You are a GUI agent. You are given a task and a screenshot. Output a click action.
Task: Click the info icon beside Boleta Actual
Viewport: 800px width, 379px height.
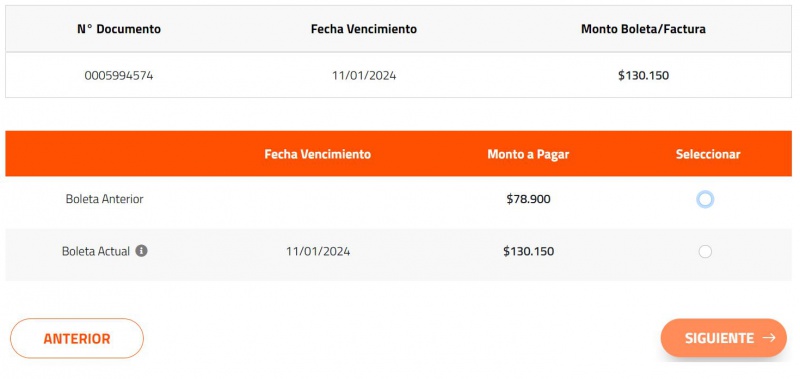141,251
